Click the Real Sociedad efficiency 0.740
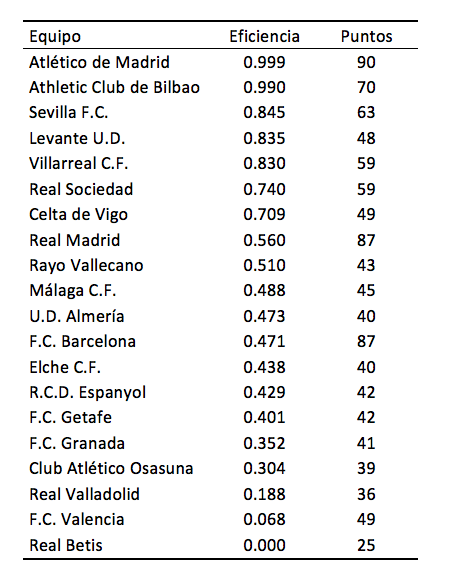The height and width of the screenshot is (587, 452). (x=264, y=189)
